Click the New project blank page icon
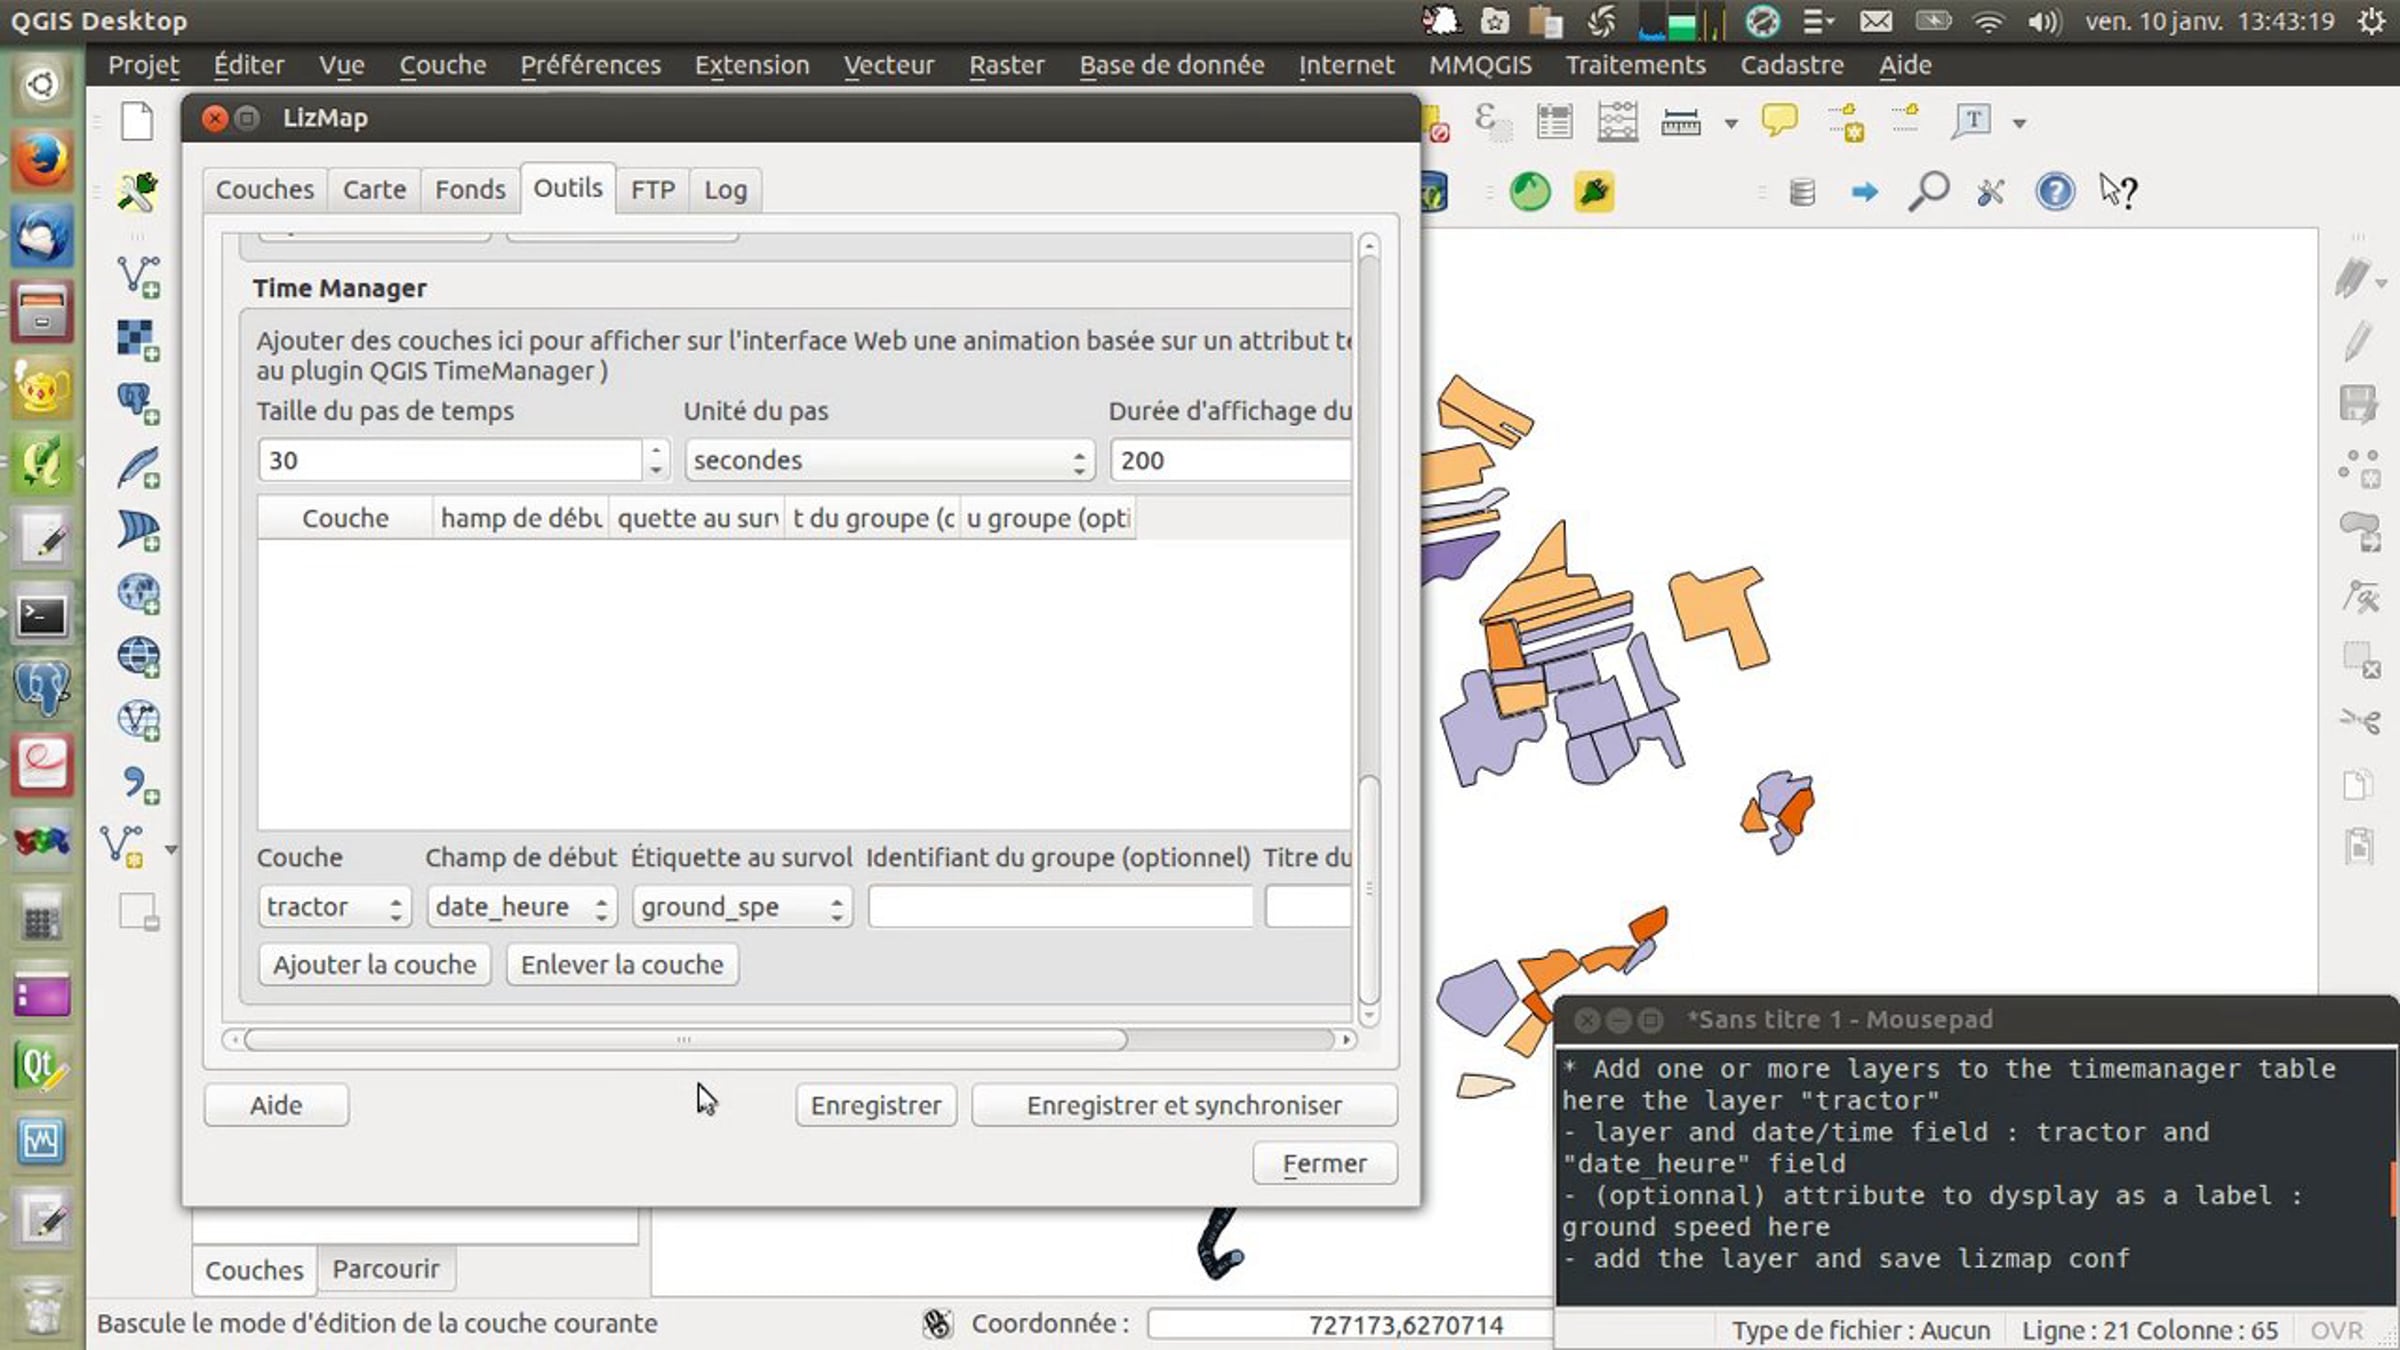Screen dimensions: 2400x1350 137,122
